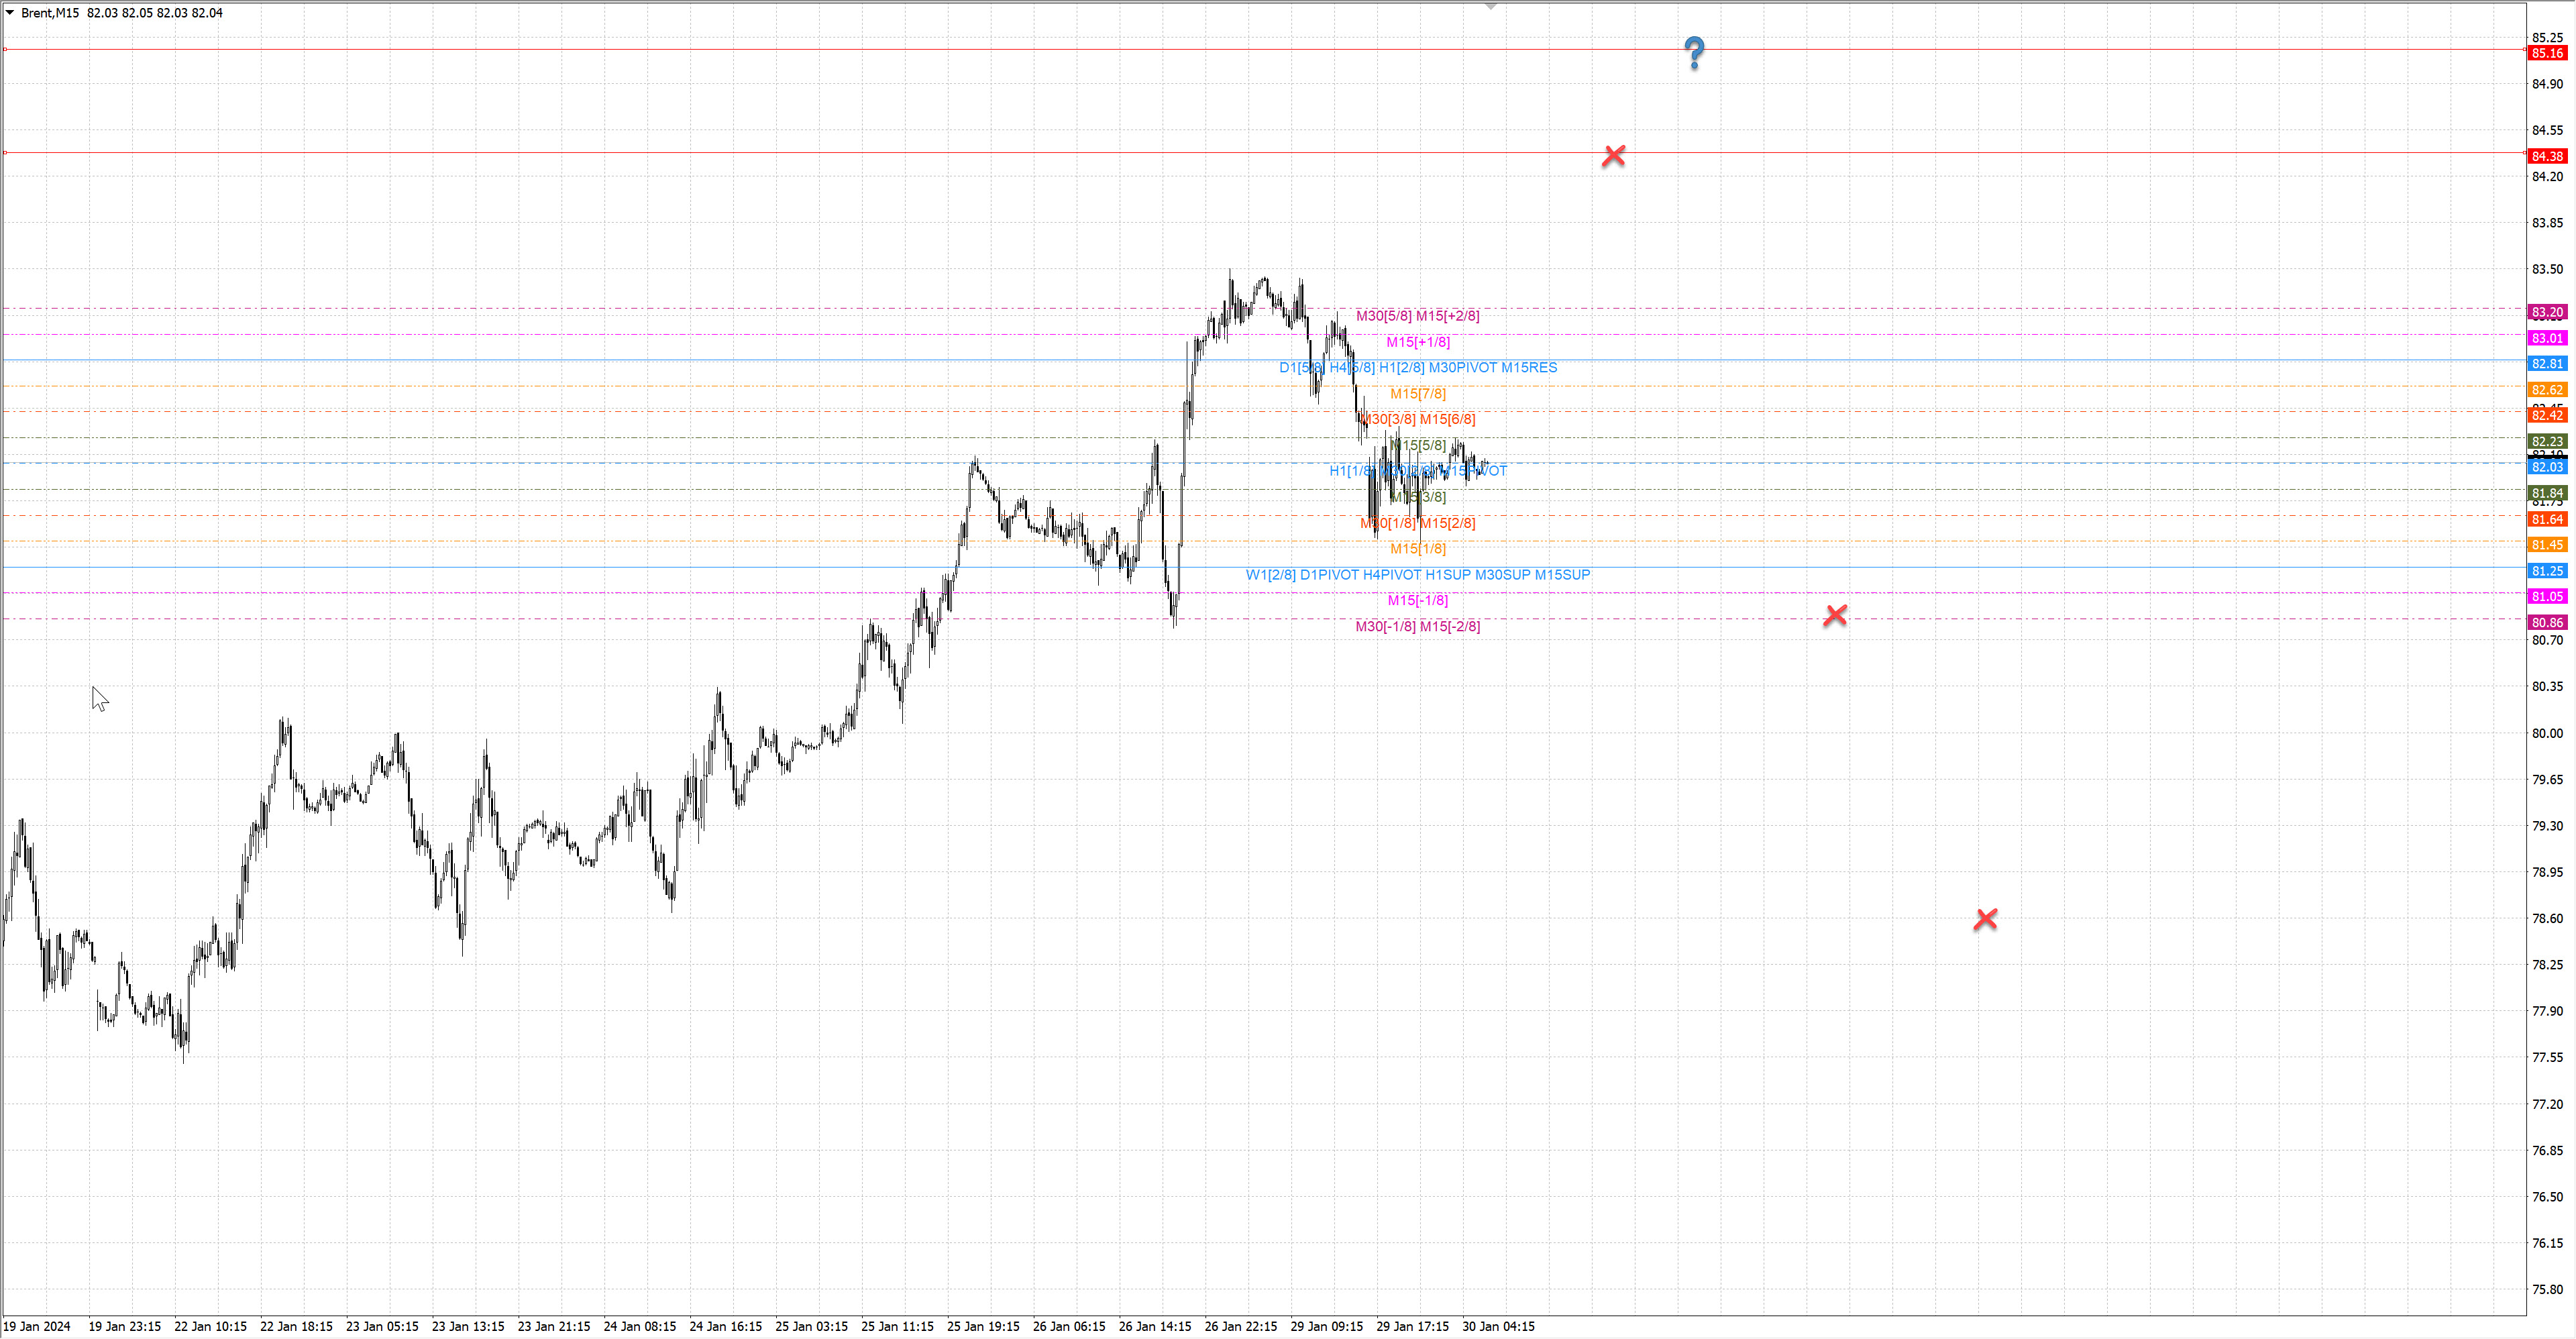Image resolution: width=2576 pixels, height=1339 pixels.
Task: Click the W1[2/8] D1PIVOT H4PIVOT label
Action: (x=1417, y=575)
